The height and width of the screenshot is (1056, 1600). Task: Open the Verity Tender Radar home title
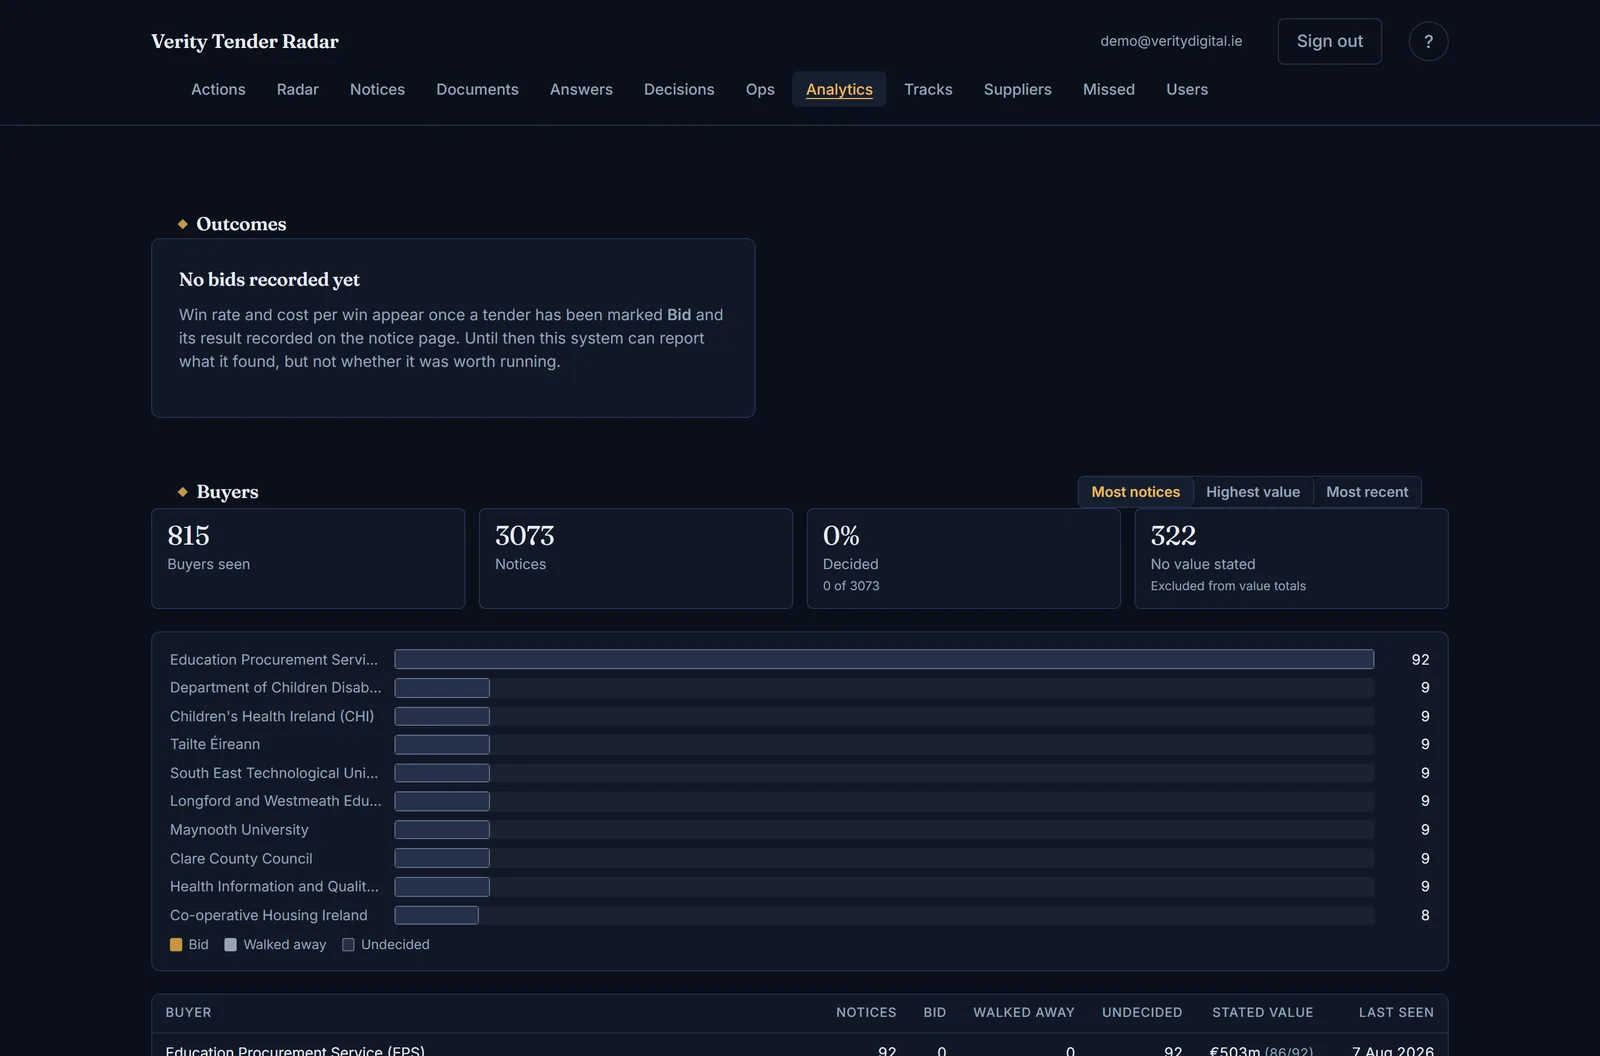[245, 41]
